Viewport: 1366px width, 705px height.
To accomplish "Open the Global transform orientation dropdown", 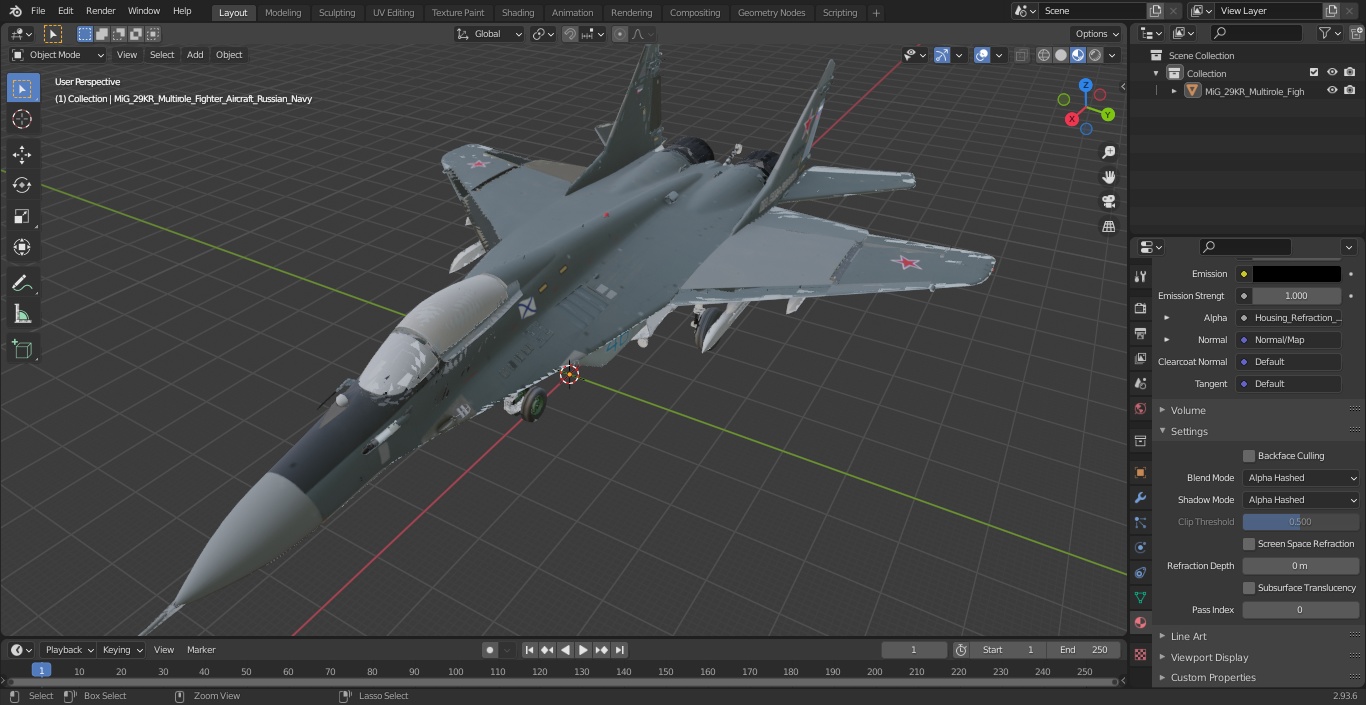I will (x=489, y=34).
